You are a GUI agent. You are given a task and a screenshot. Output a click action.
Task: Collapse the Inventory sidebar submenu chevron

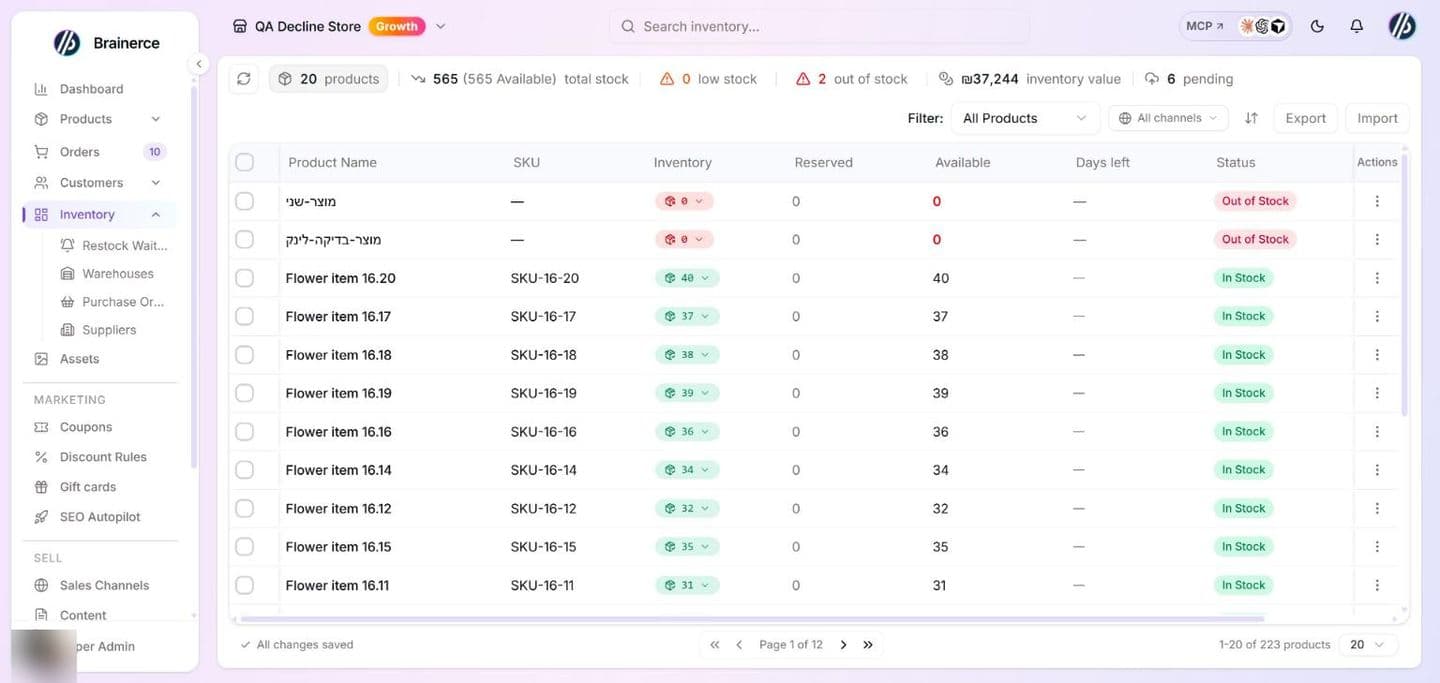155,215
